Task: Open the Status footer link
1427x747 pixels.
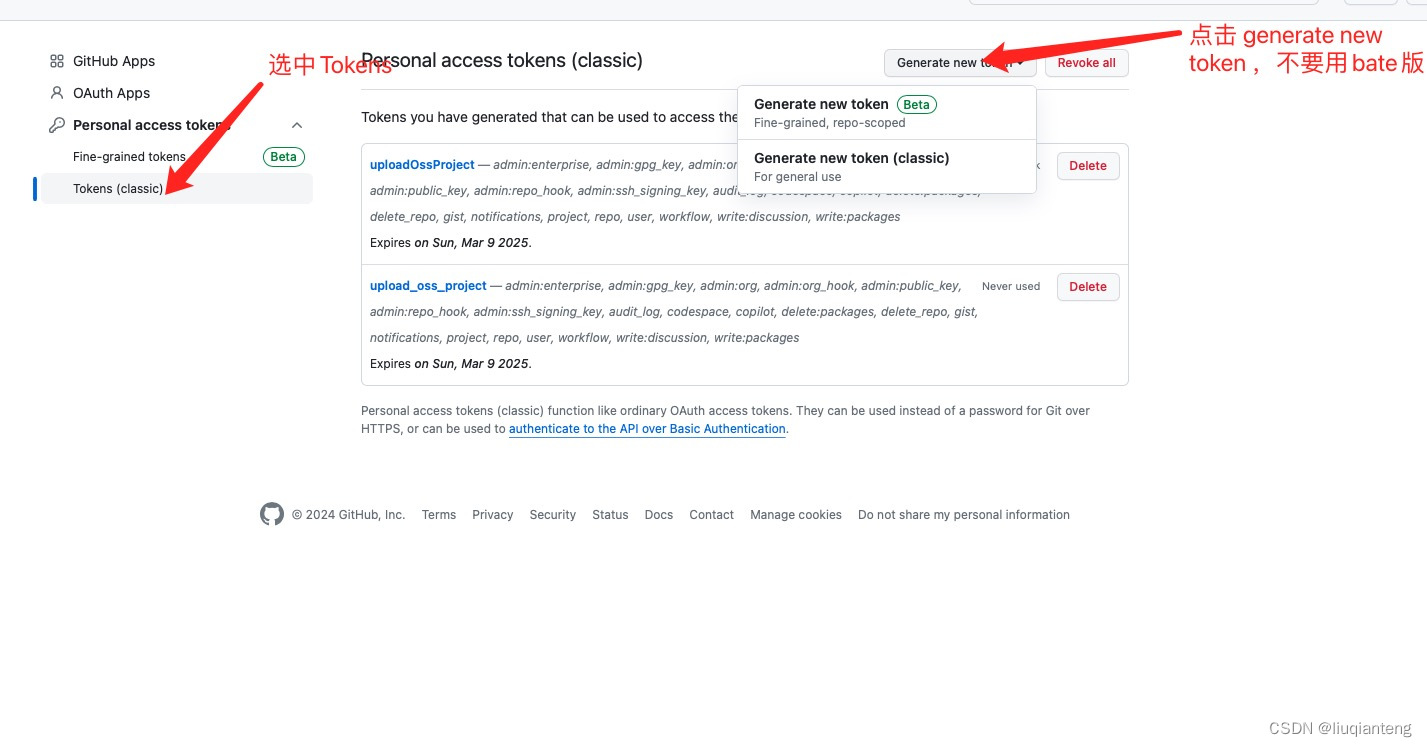Action: [610, 515]
